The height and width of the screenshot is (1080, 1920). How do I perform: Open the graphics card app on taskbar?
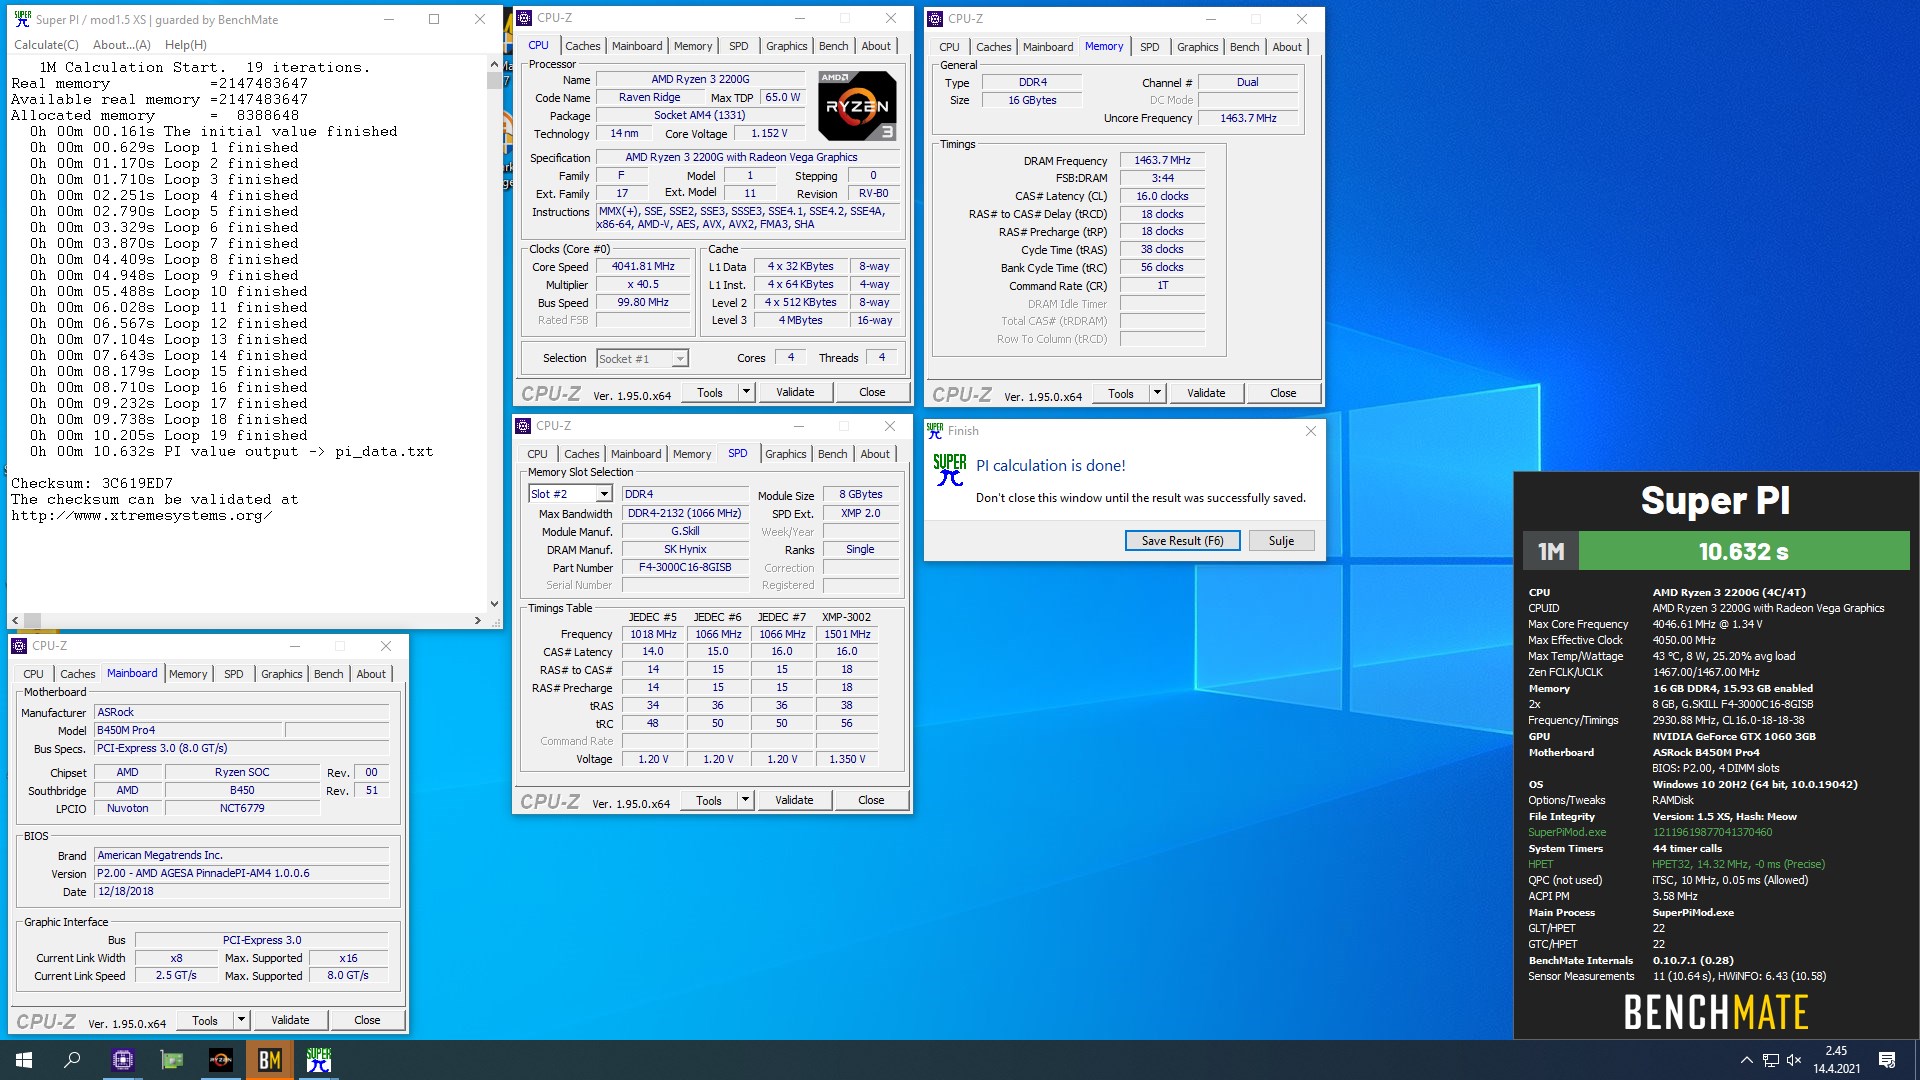tap(172, 1060)
